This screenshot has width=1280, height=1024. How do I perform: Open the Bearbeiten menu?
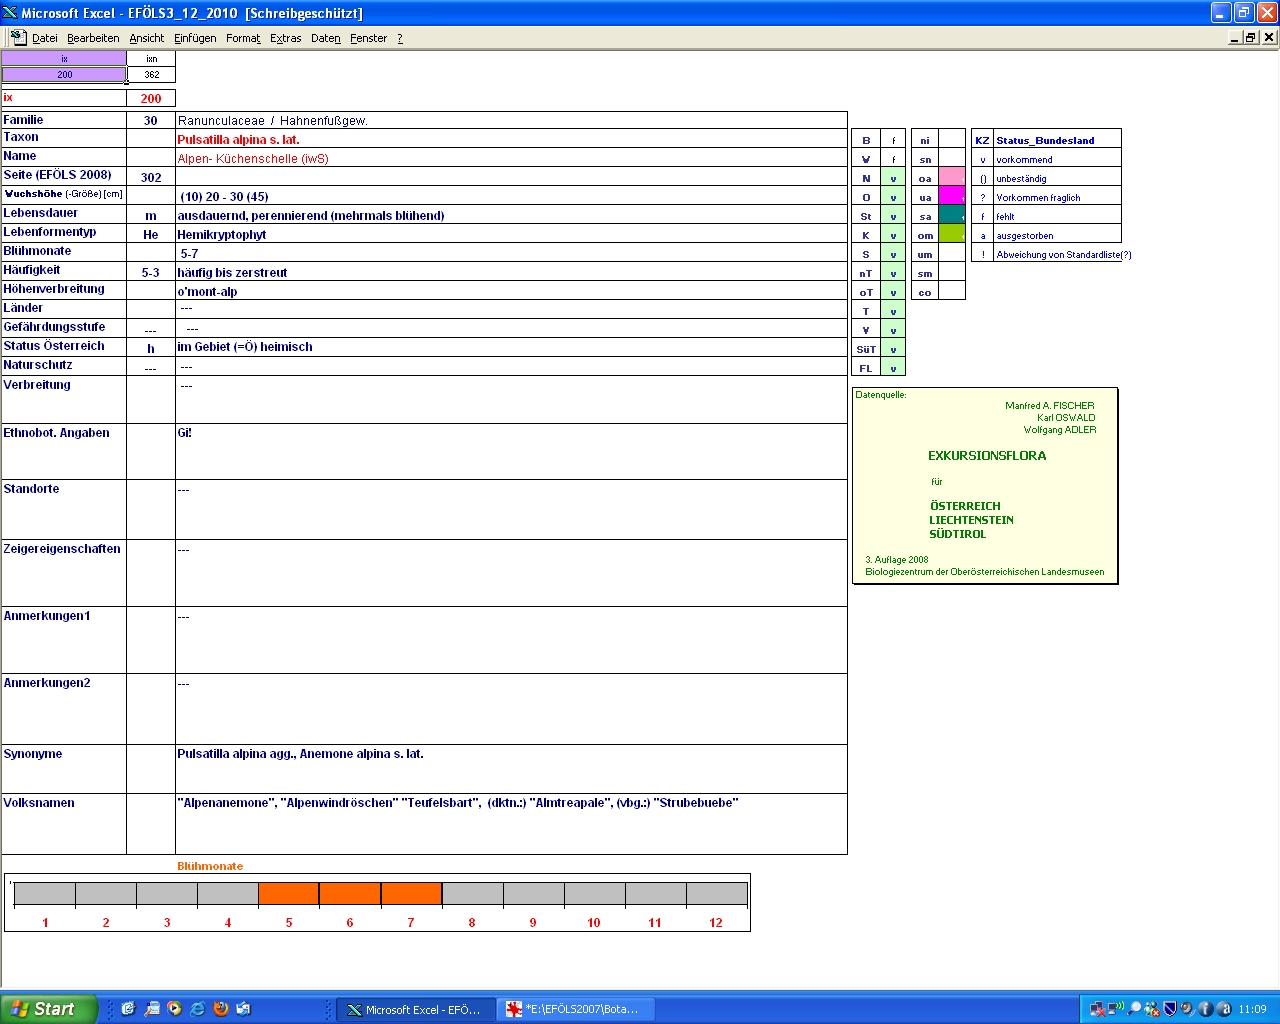93,38
